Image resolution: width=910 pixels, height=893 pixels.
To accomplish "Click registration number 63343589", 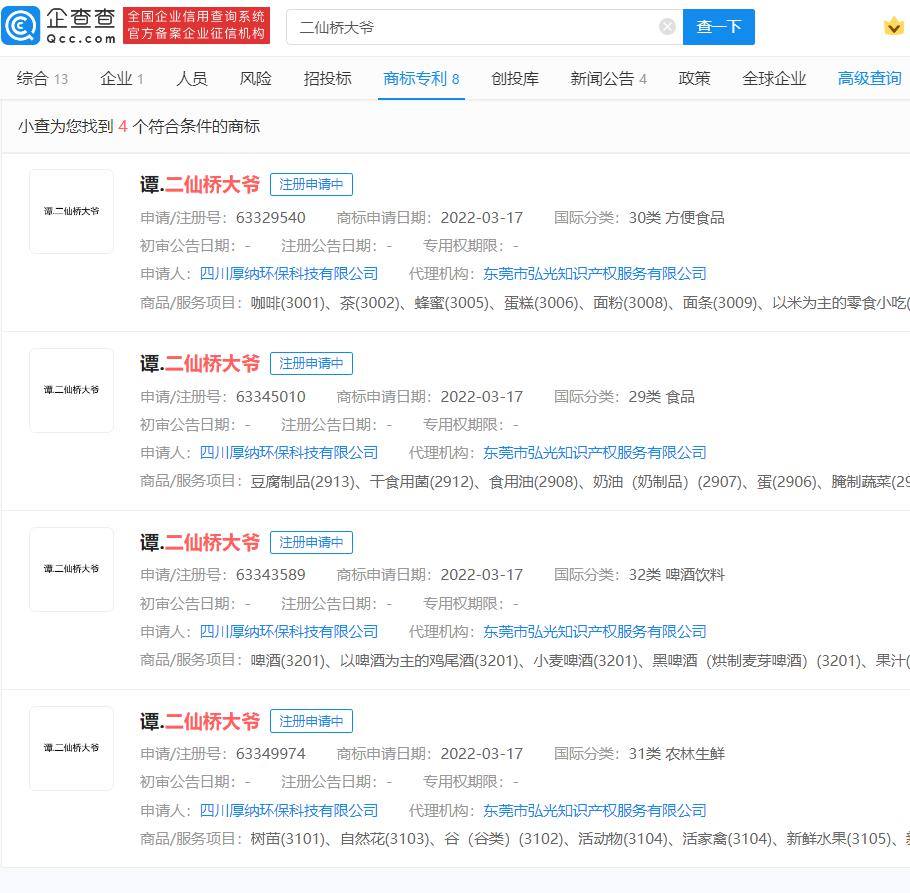I will point(270,575).
